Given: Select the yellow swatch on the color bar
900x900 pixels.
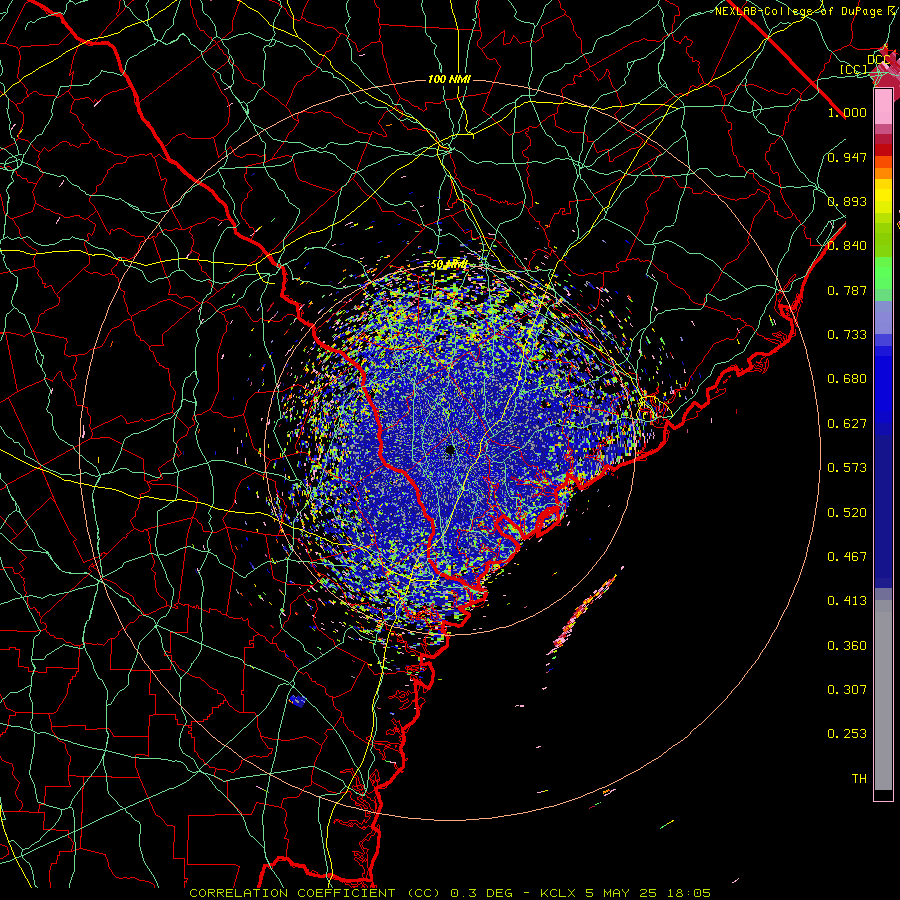Looking at the screenshot, I should [x=883, y=197].
